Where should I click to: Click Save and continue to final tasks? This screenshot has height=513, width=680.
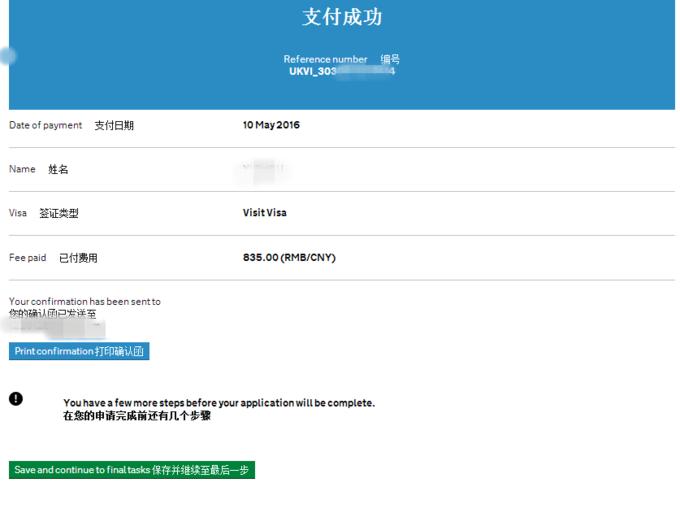pos(132,470)
